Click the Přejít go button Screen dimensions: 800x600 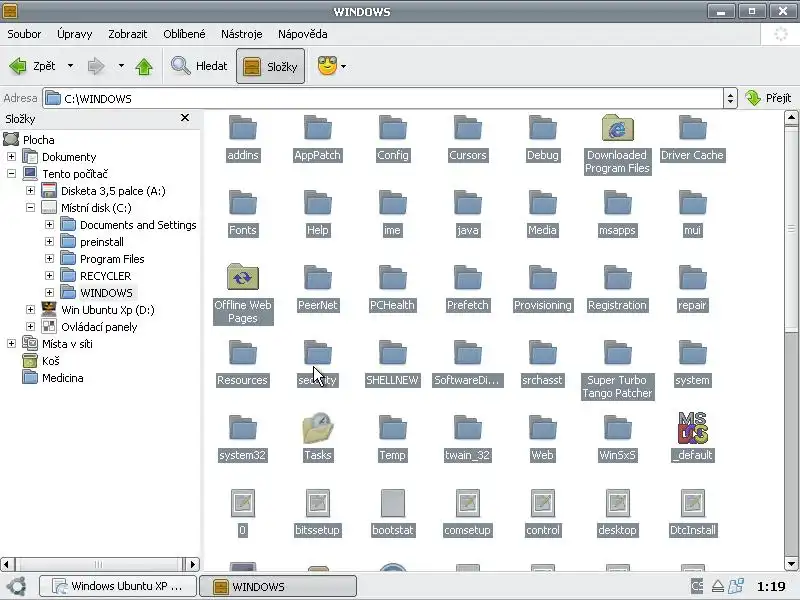click(x=768, y=98)
